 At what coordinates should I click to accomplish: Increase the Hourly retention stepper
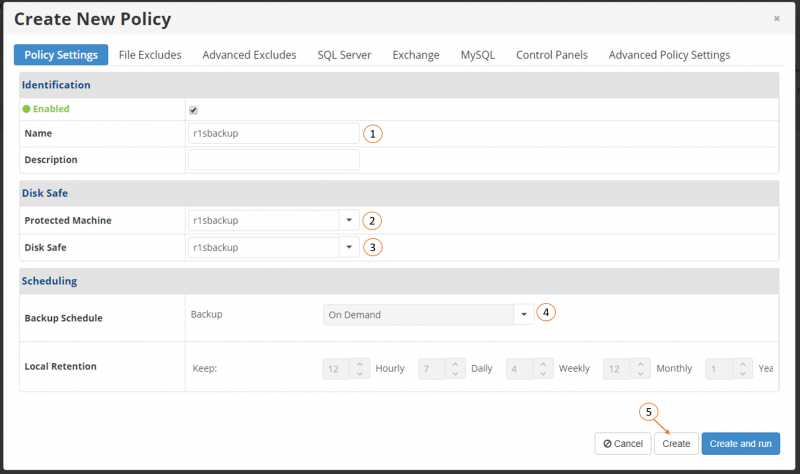[x=360, y=364]
